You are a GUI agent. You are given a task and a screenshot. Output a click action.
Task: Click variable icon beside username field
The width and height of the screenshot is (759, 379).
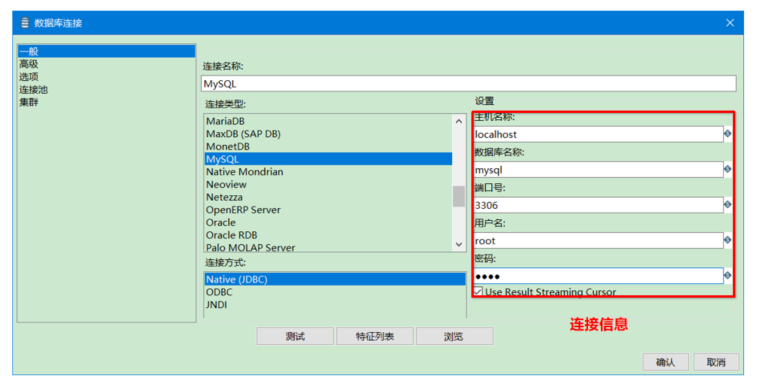click(727, 240)
